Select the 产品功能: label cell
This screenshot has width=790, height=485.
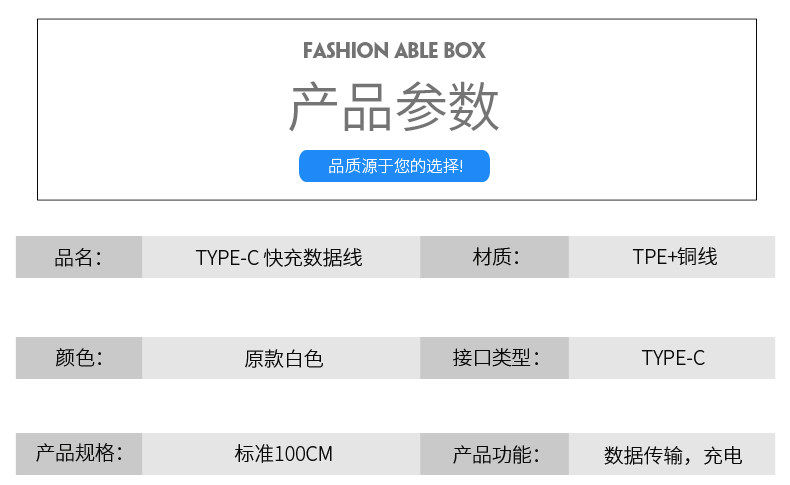point(495,455)
